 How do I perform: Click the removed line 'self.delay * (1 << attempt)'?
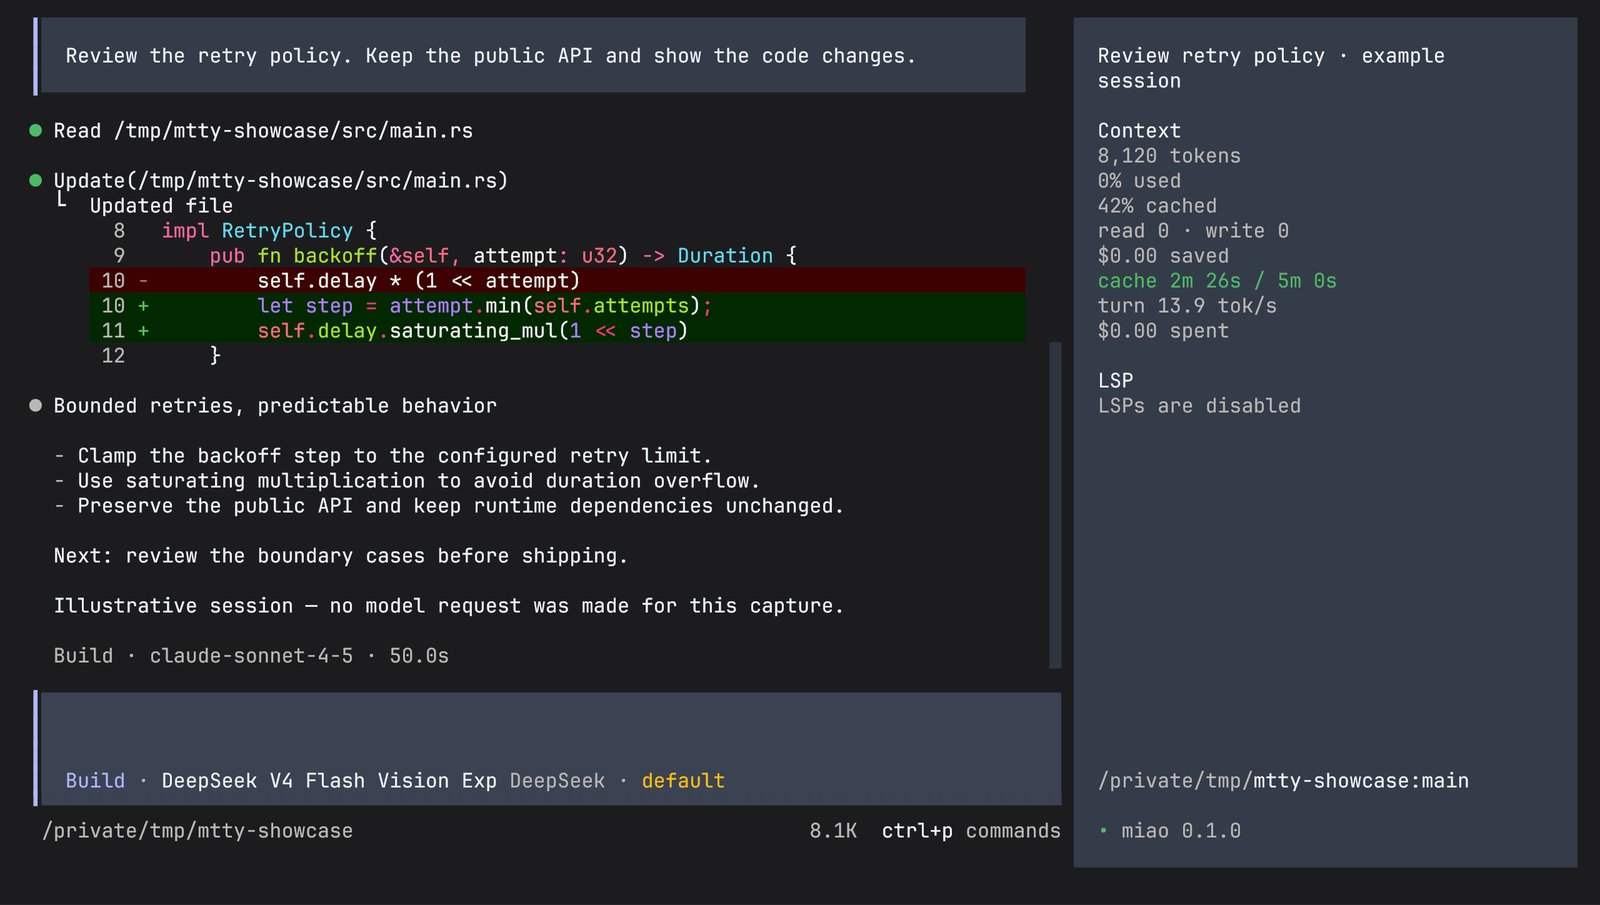pos(557,281)
